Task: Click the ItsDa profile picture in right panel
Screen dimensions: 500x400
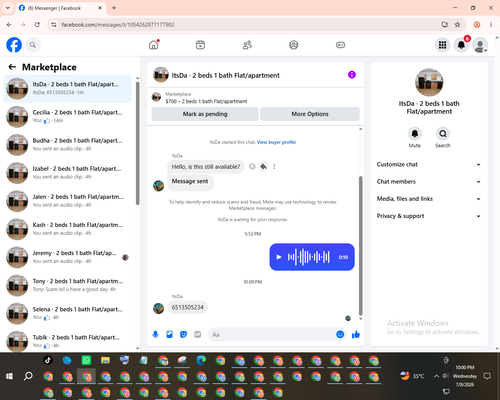Action: tap(429, 82)
